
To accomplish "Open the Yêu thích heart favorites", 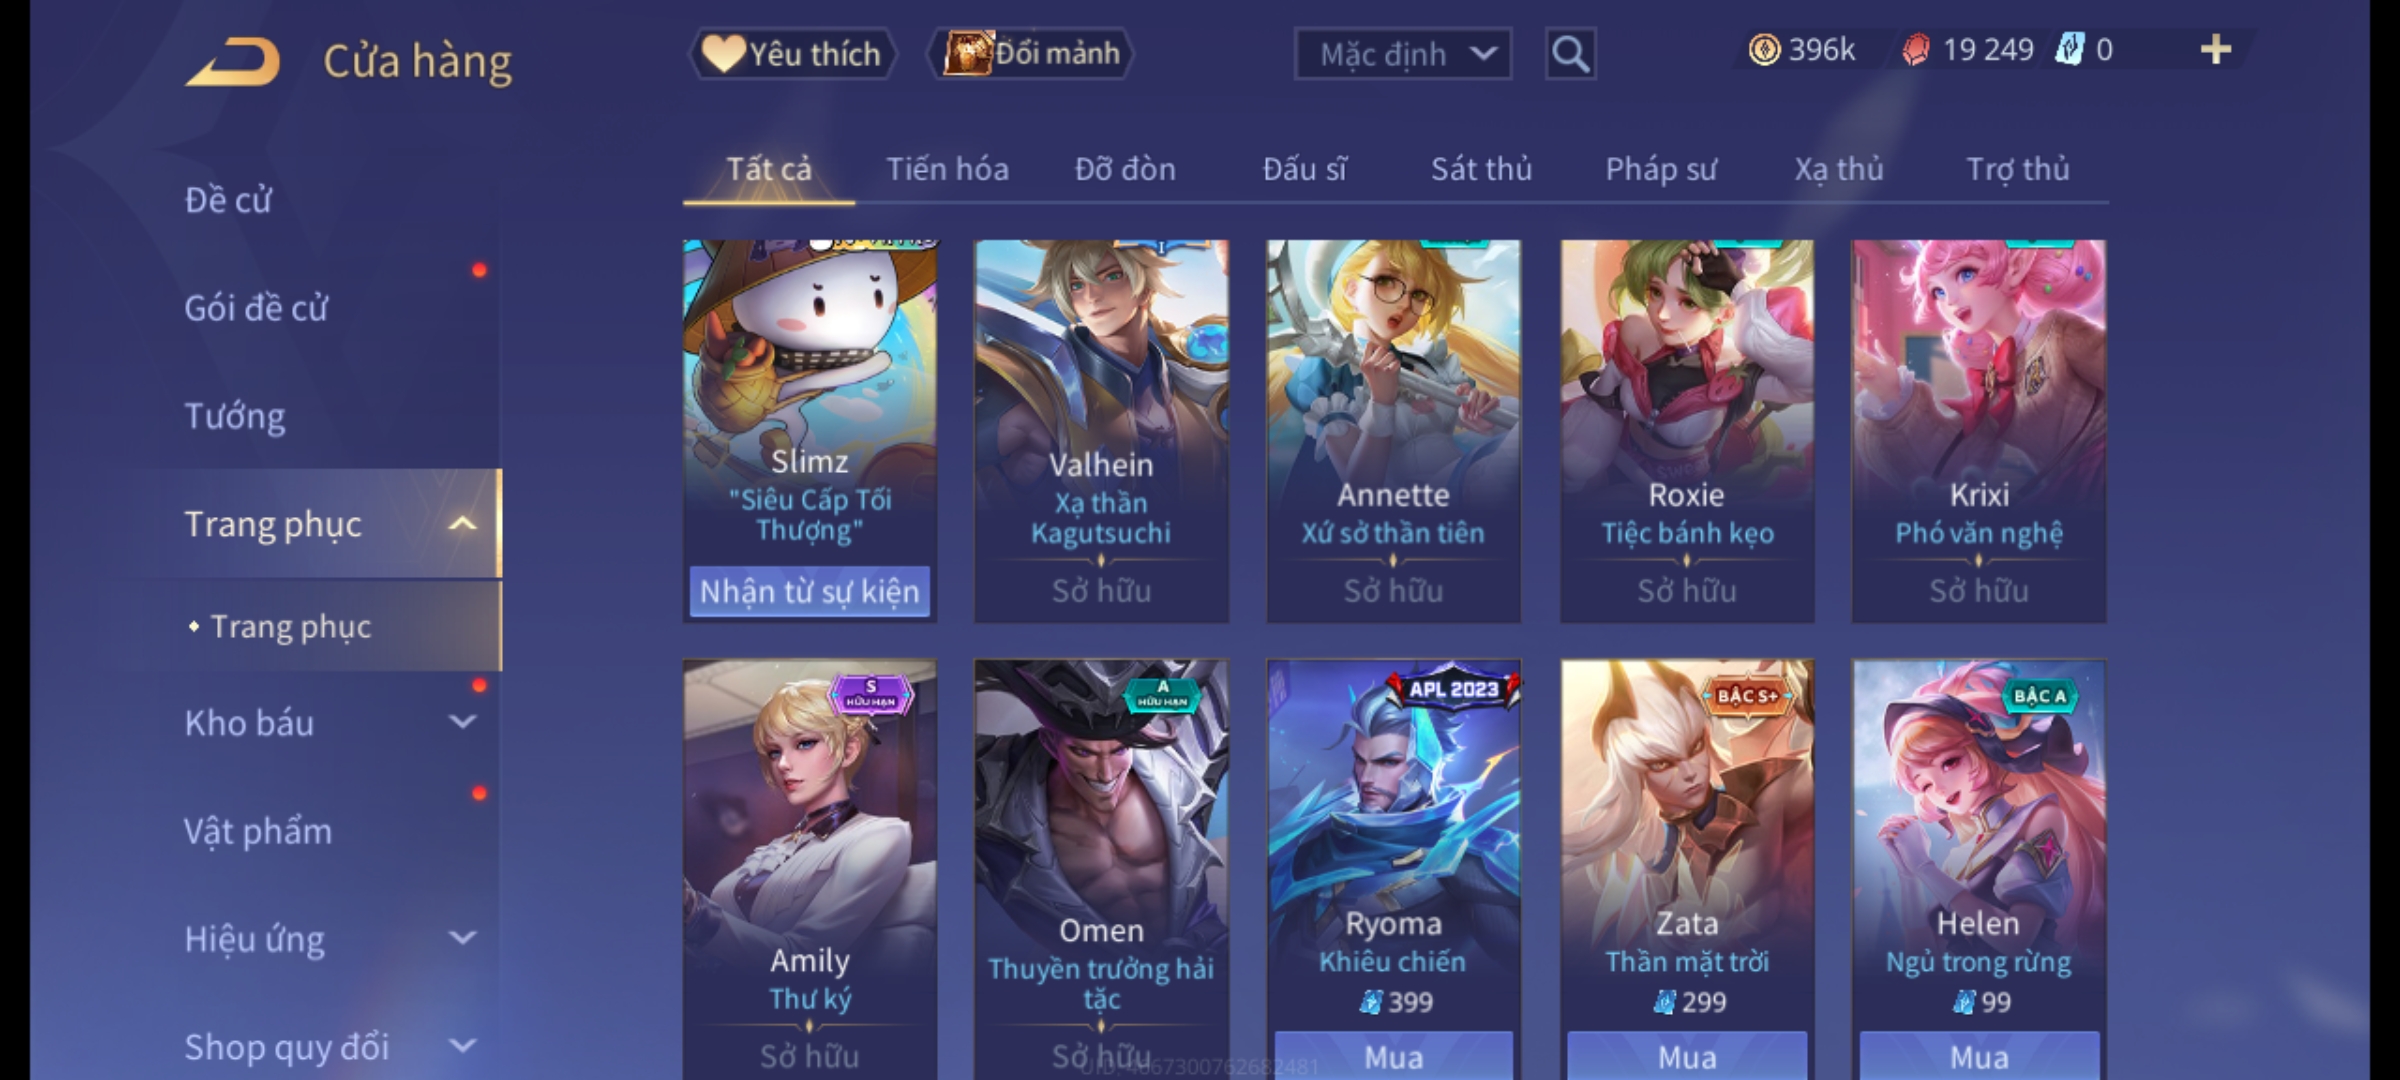I will tap(792, 53).
